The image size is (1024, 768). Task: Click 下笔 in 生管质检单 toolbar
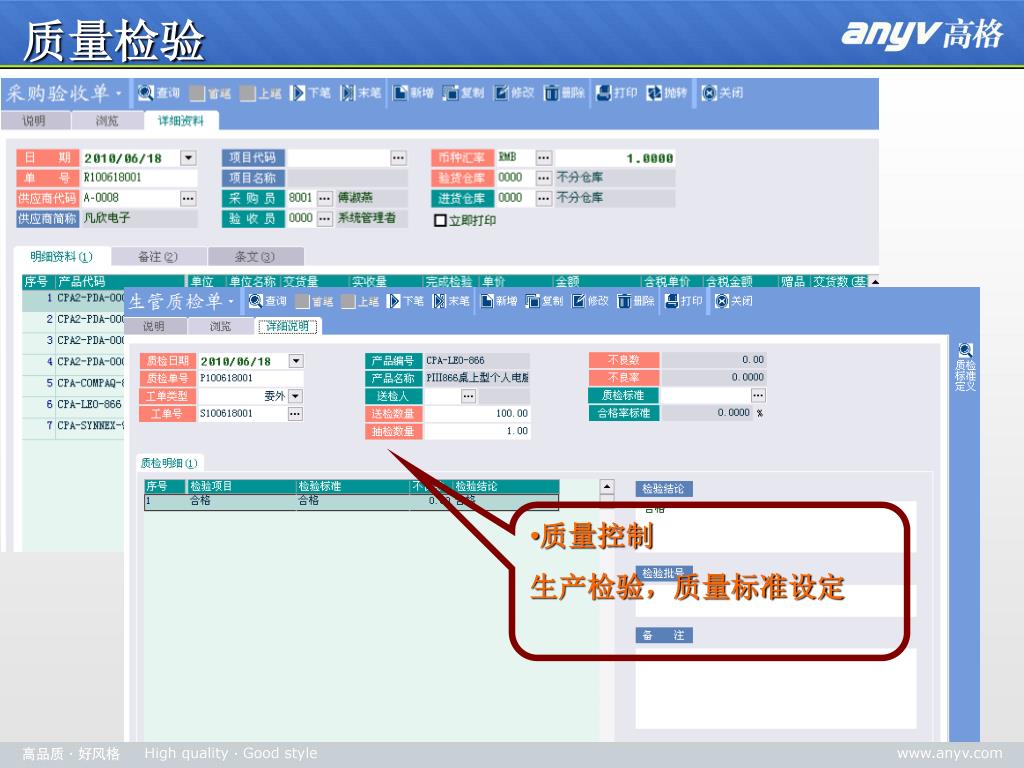(406, 301)
